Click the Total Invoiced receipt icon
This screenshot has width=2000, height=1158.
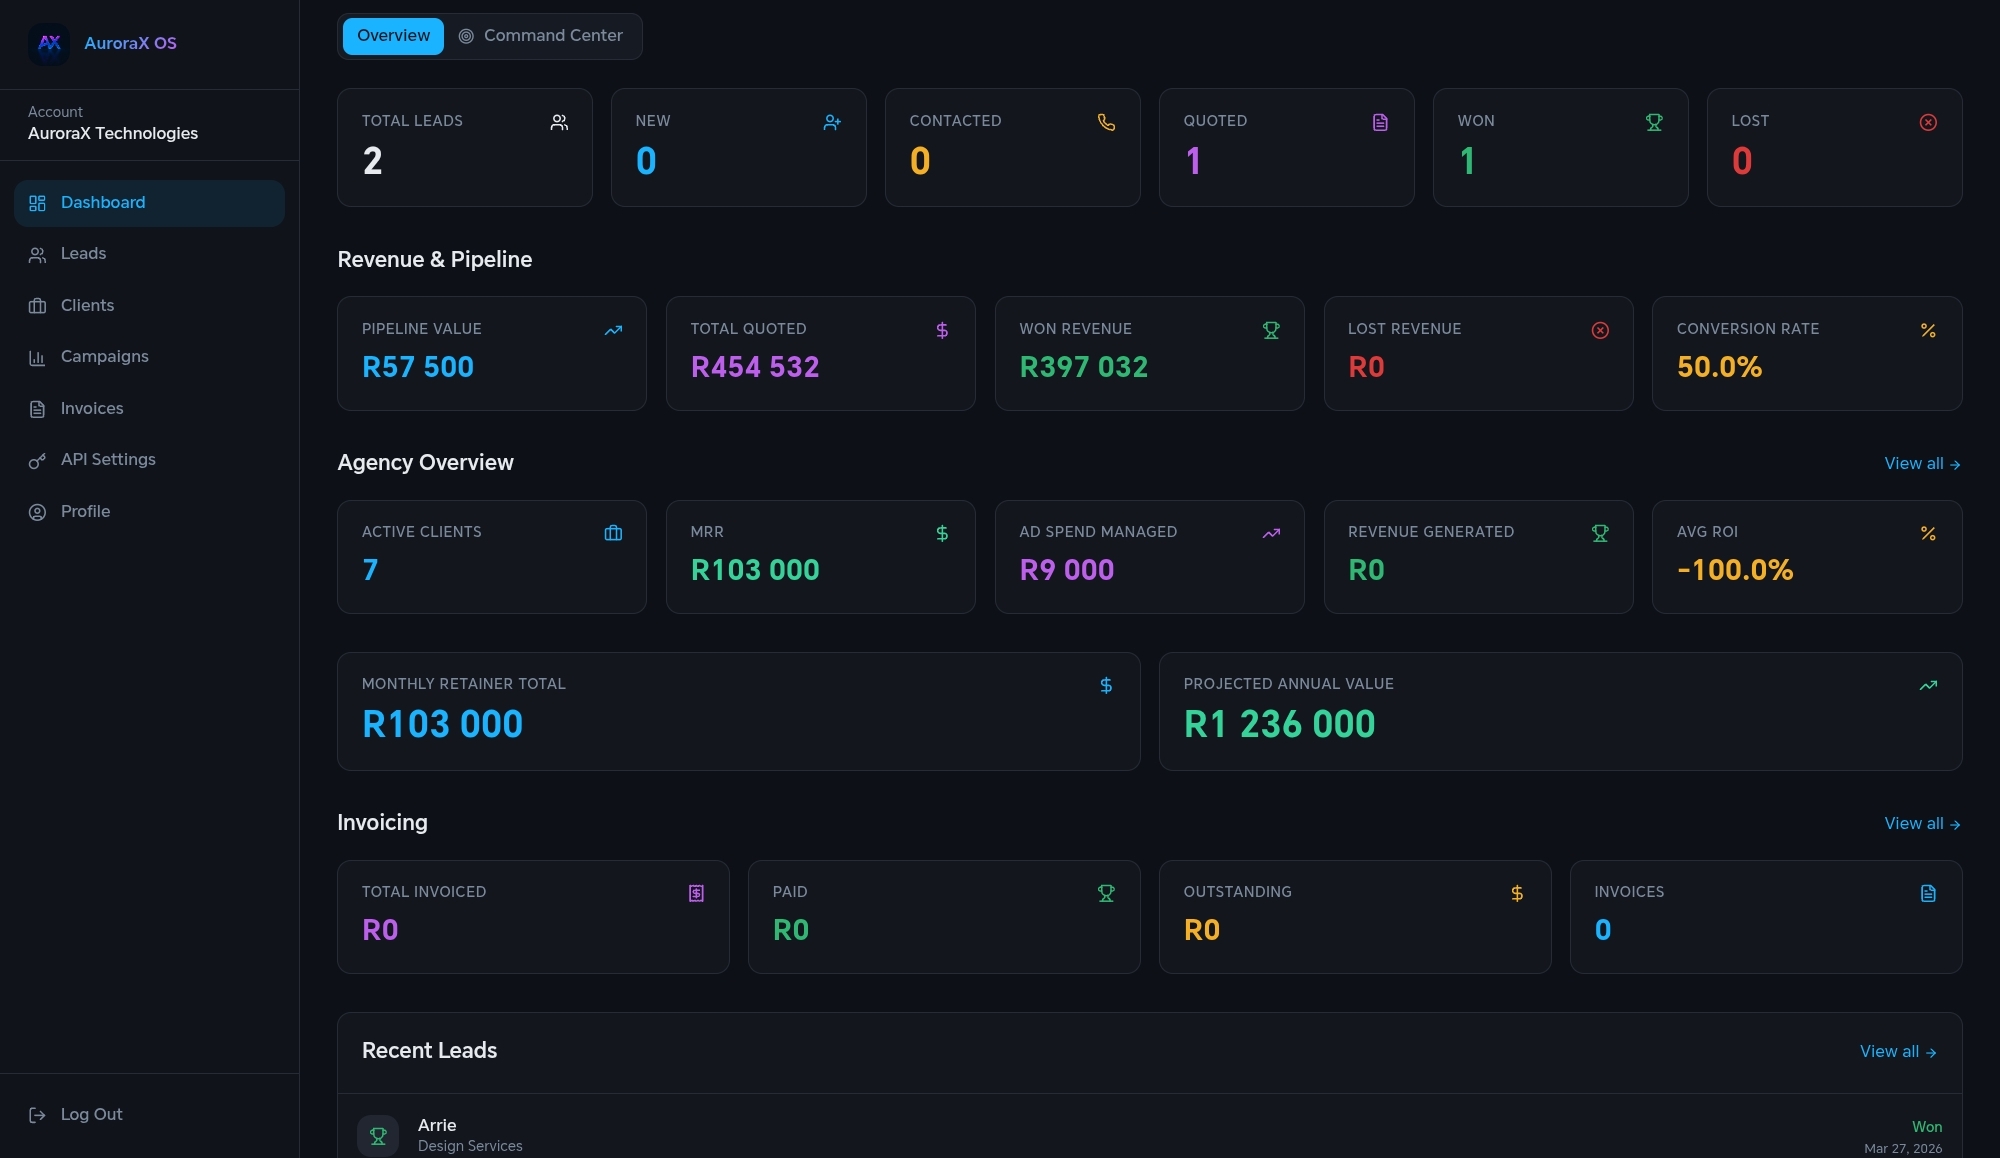click(x=696, y=893)
